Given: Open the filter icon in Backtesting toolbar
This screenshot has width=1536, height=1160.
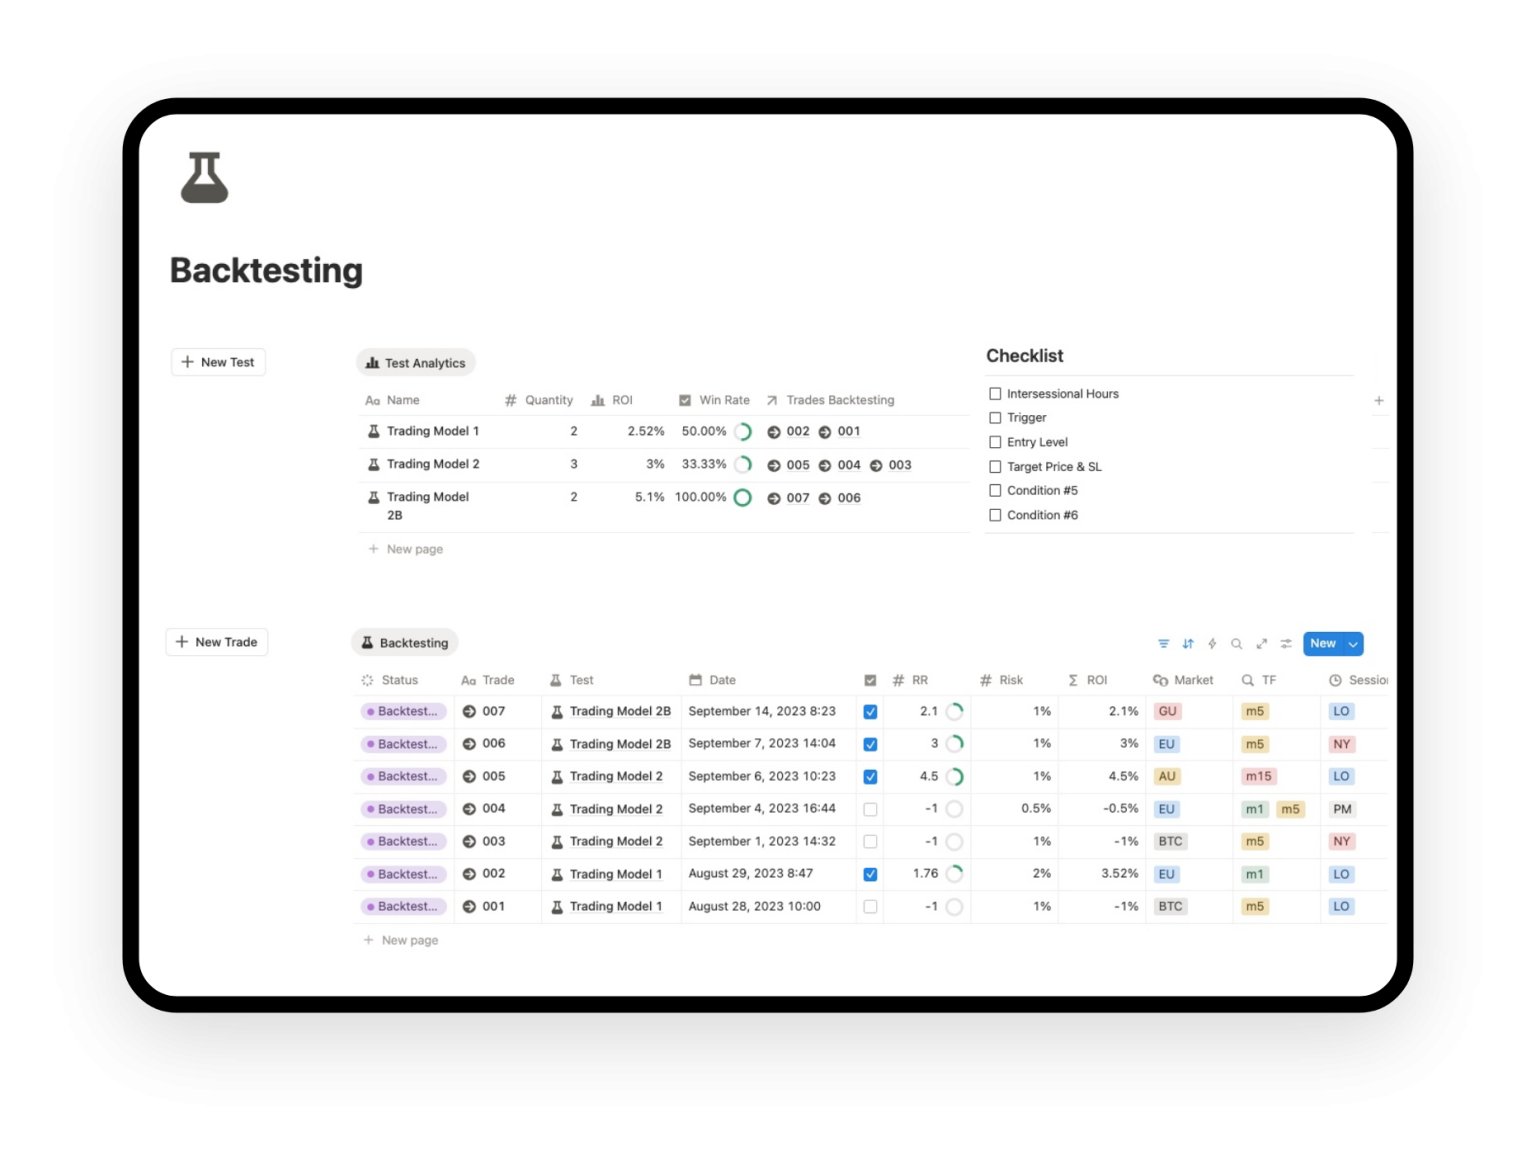Looking at the screenshot, I should 1163,644.
